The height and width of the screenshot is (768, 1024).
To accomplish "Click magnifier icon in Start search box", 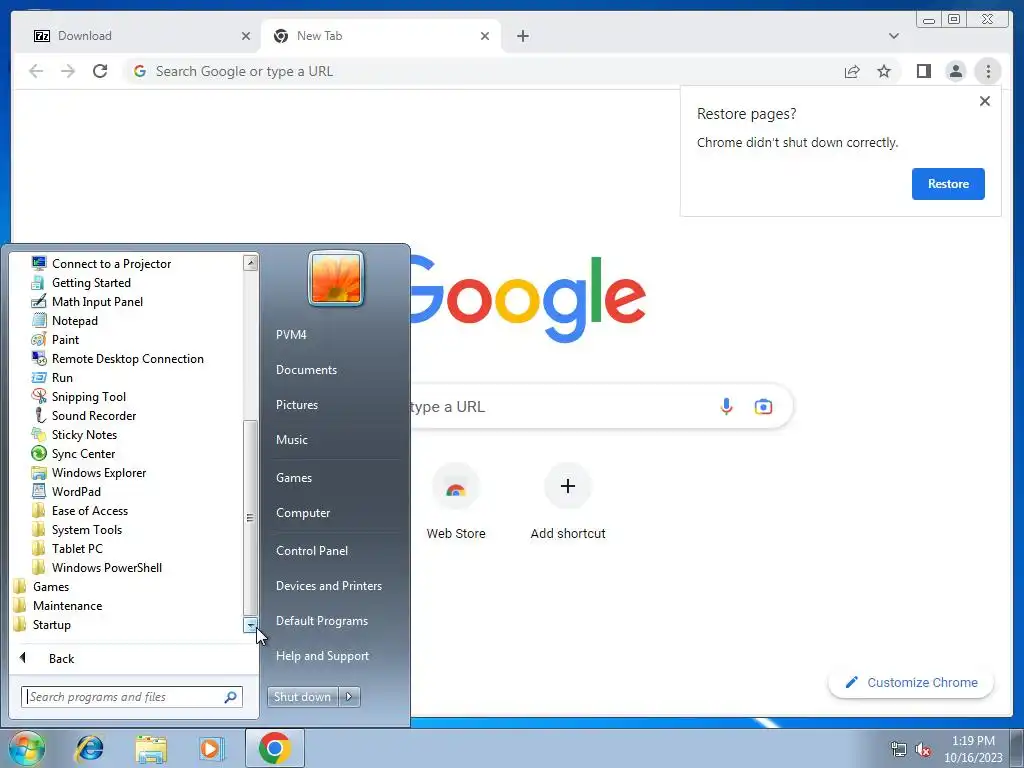I will (231, 697).
